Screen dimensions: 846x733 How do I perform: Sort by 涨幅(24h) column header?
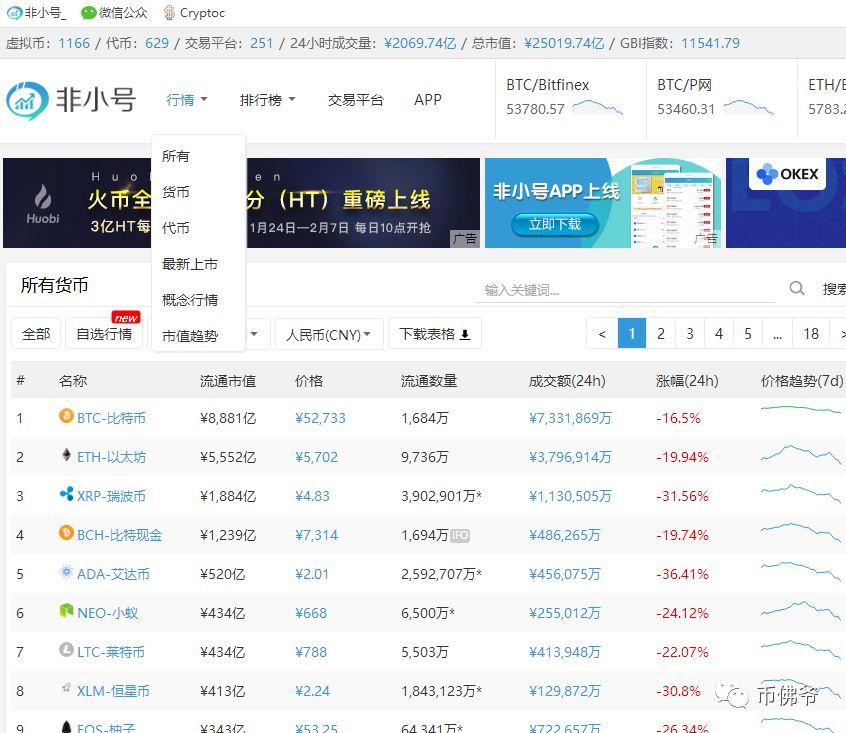687,381
